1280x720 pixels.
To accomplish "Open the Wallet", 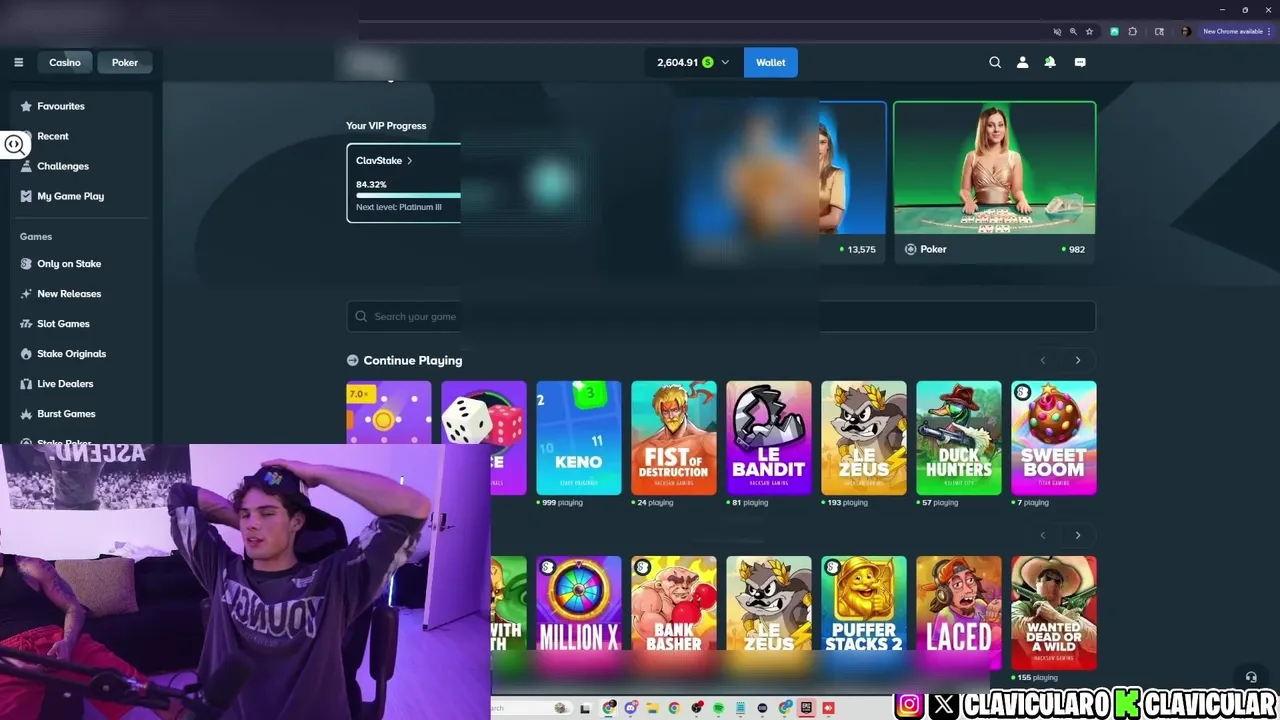I will [x=770, y=62].
